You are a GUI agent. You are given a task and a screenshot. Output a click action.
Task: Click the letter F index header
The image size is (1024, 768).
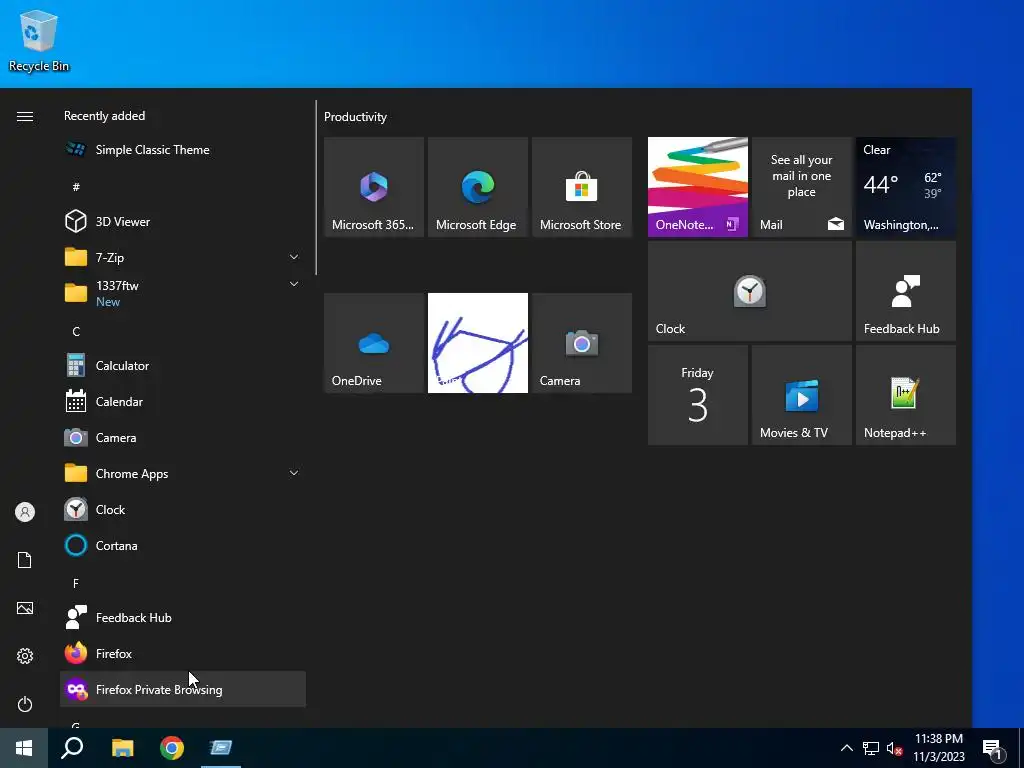point(76,583)
